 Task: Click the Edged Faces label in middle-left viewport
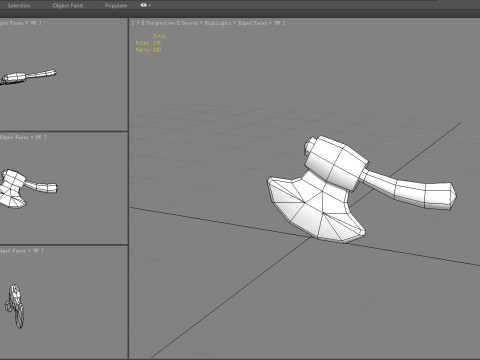tap(14, 137)
